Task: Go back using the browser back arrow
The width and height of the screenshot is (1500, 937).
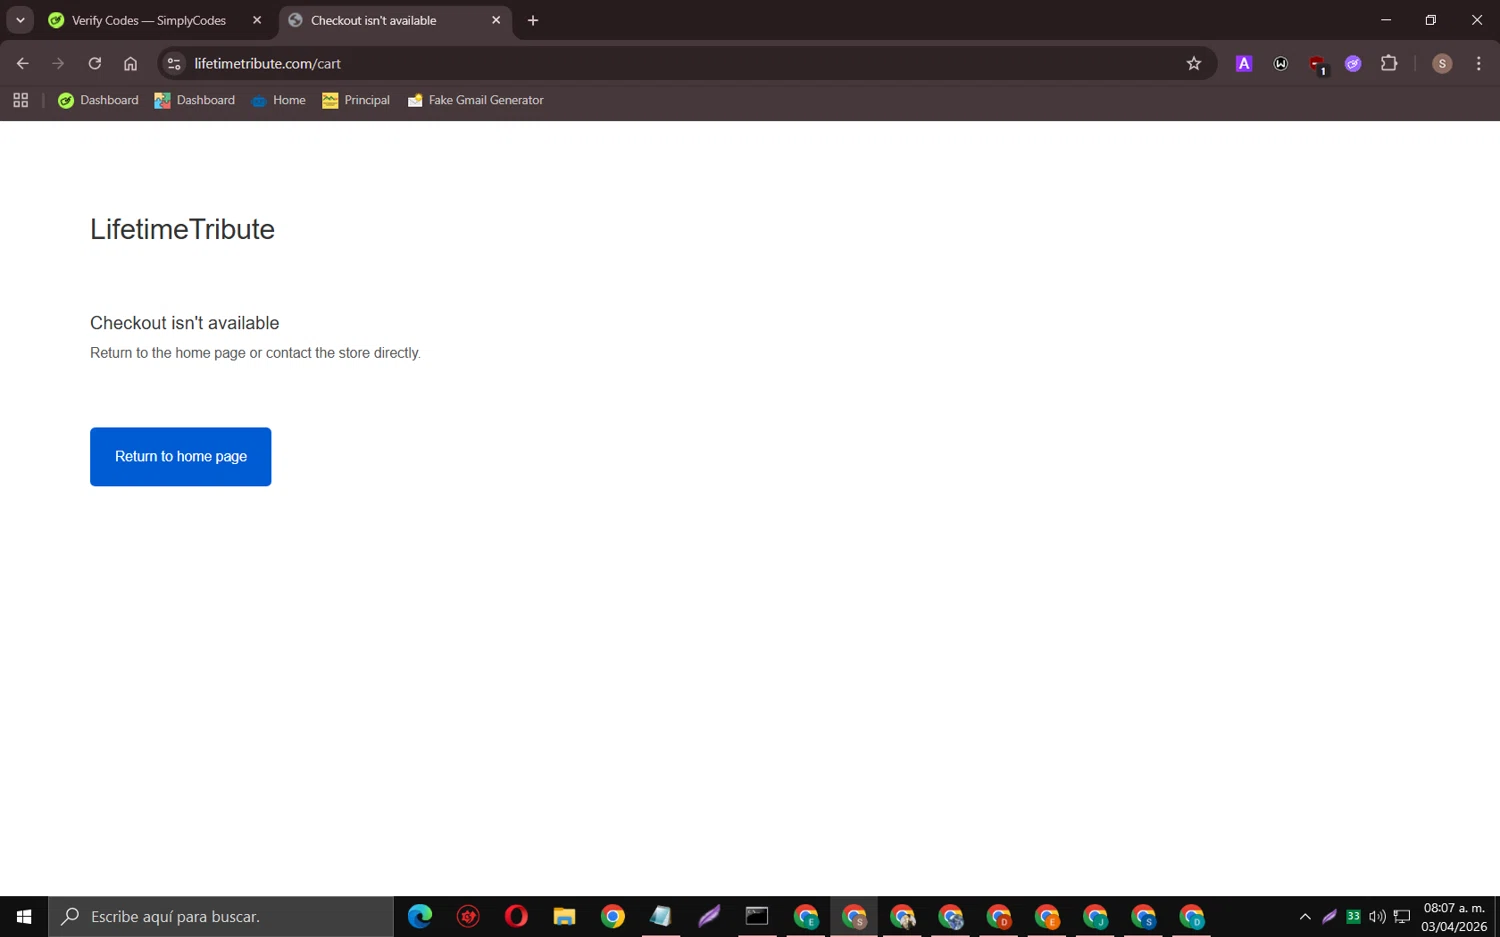Action: point(22,63)
